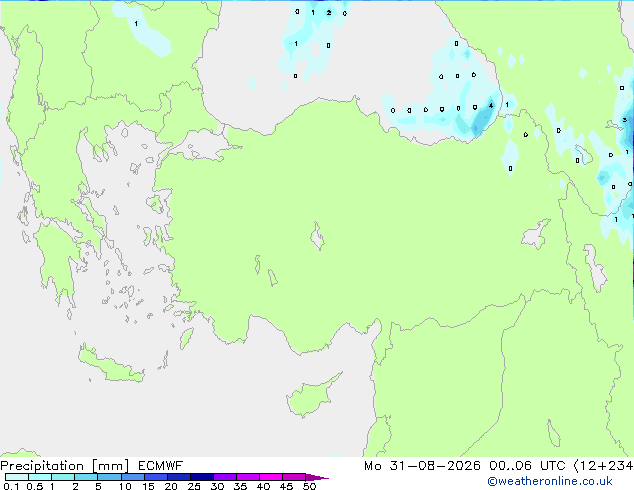Click the legend scale label '35'
The height and width of the screenshot is (490, 634).
[x=240, y=486]
